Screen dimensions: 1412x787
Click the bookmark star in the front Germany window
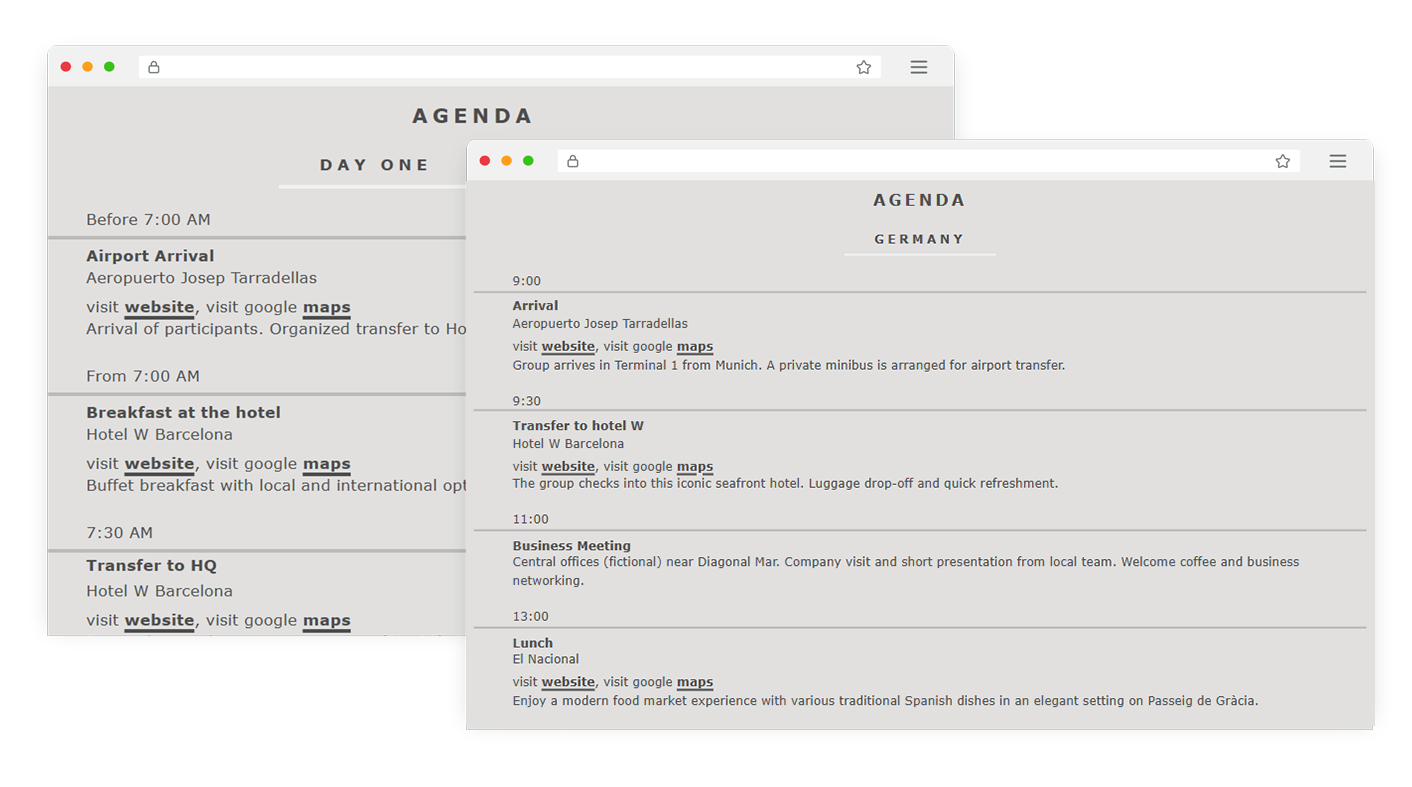[x=1283, y=161]
